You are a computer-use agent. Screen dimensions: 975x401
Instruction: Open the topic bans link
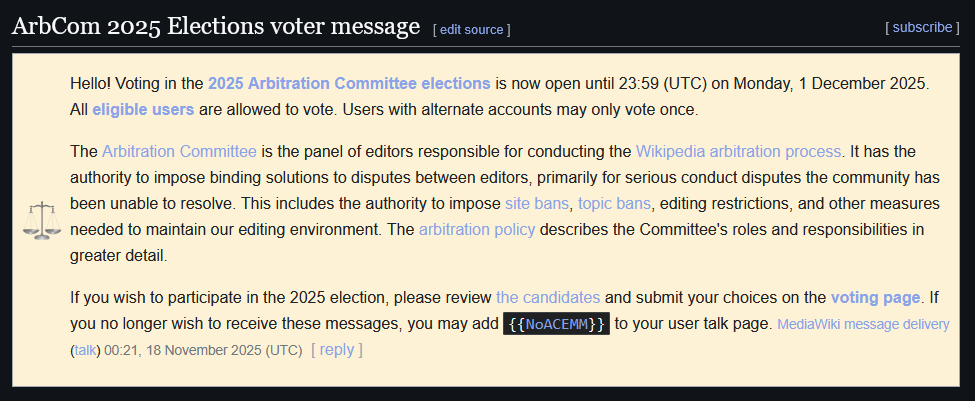pos(614,204)
